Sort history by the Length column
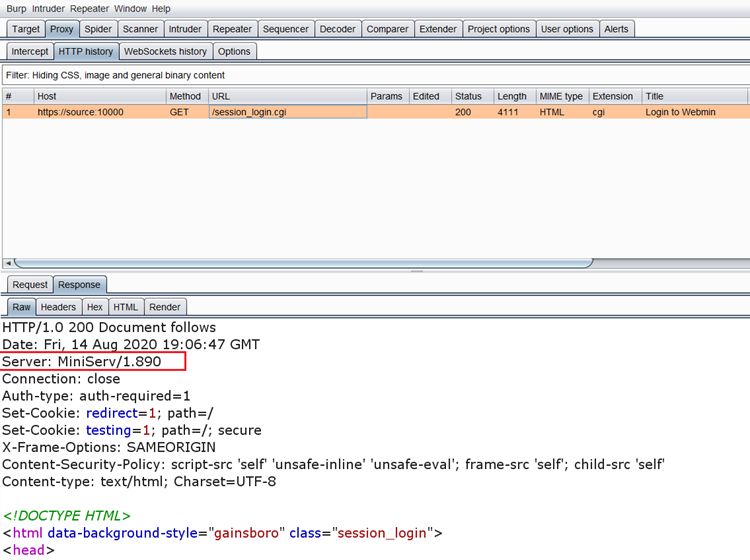The height and width of the screenshot is (560, 750). [515, 97]
